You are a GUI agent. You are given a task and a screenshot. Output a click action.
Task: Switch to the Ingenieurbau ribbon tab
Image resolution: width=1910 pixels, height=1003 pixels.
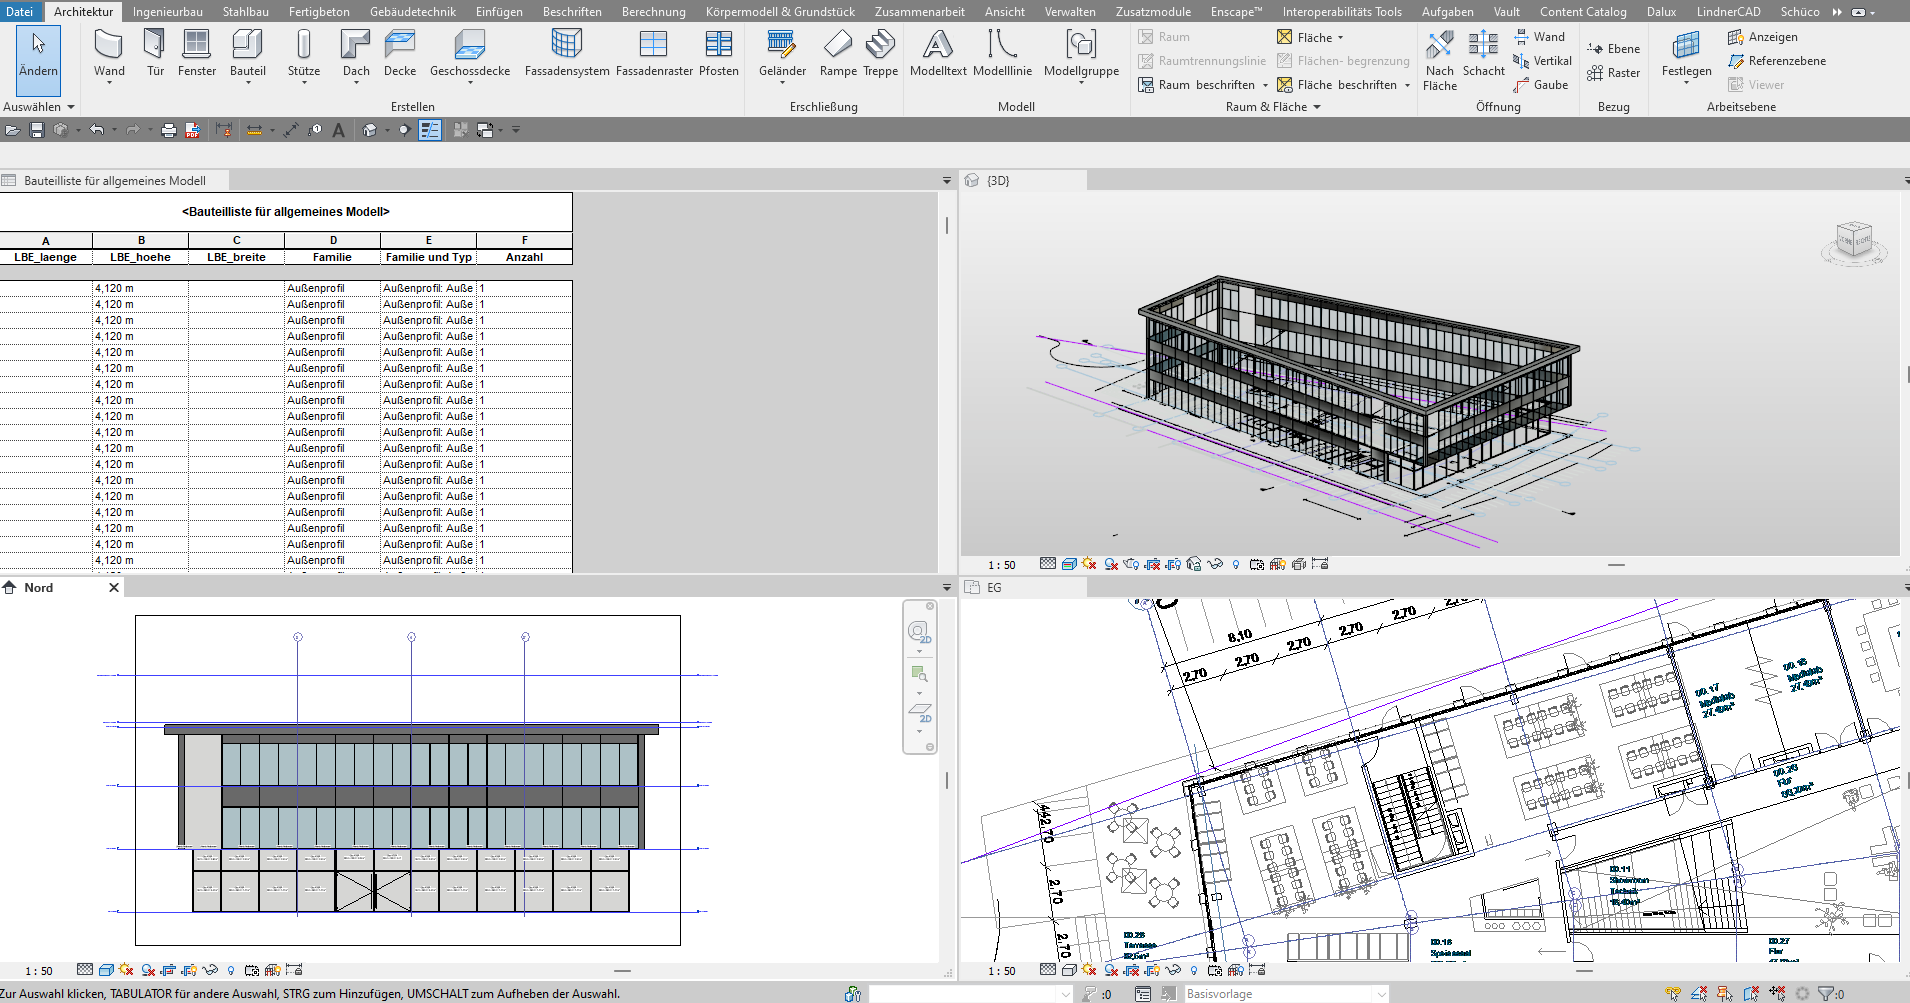click(167, 12)
